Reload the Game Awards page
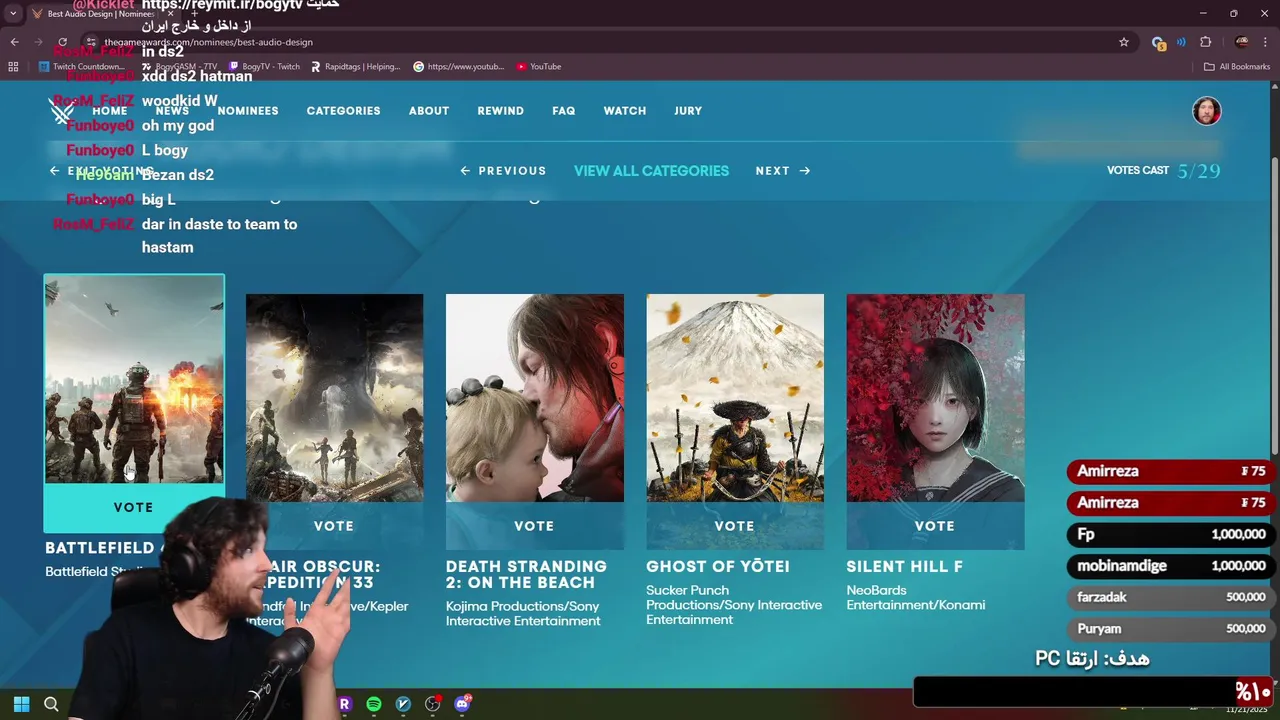This screenshot has width=1280, height=720. coord(62,42)
